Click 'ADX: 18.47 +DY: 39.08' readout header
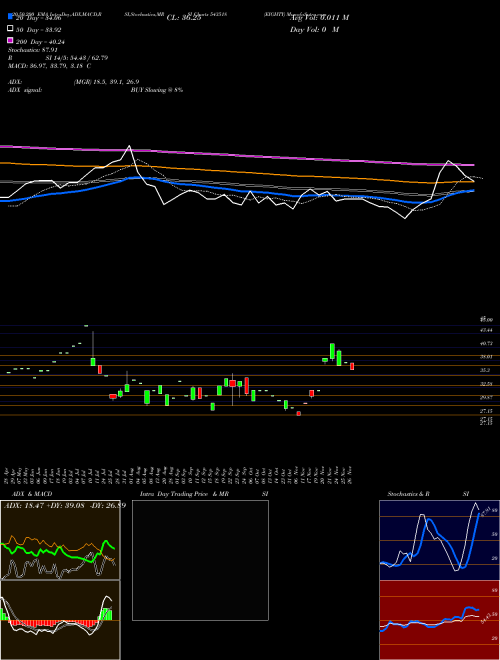500x660 pixels. pyautogui.click(x=45, y=505)
